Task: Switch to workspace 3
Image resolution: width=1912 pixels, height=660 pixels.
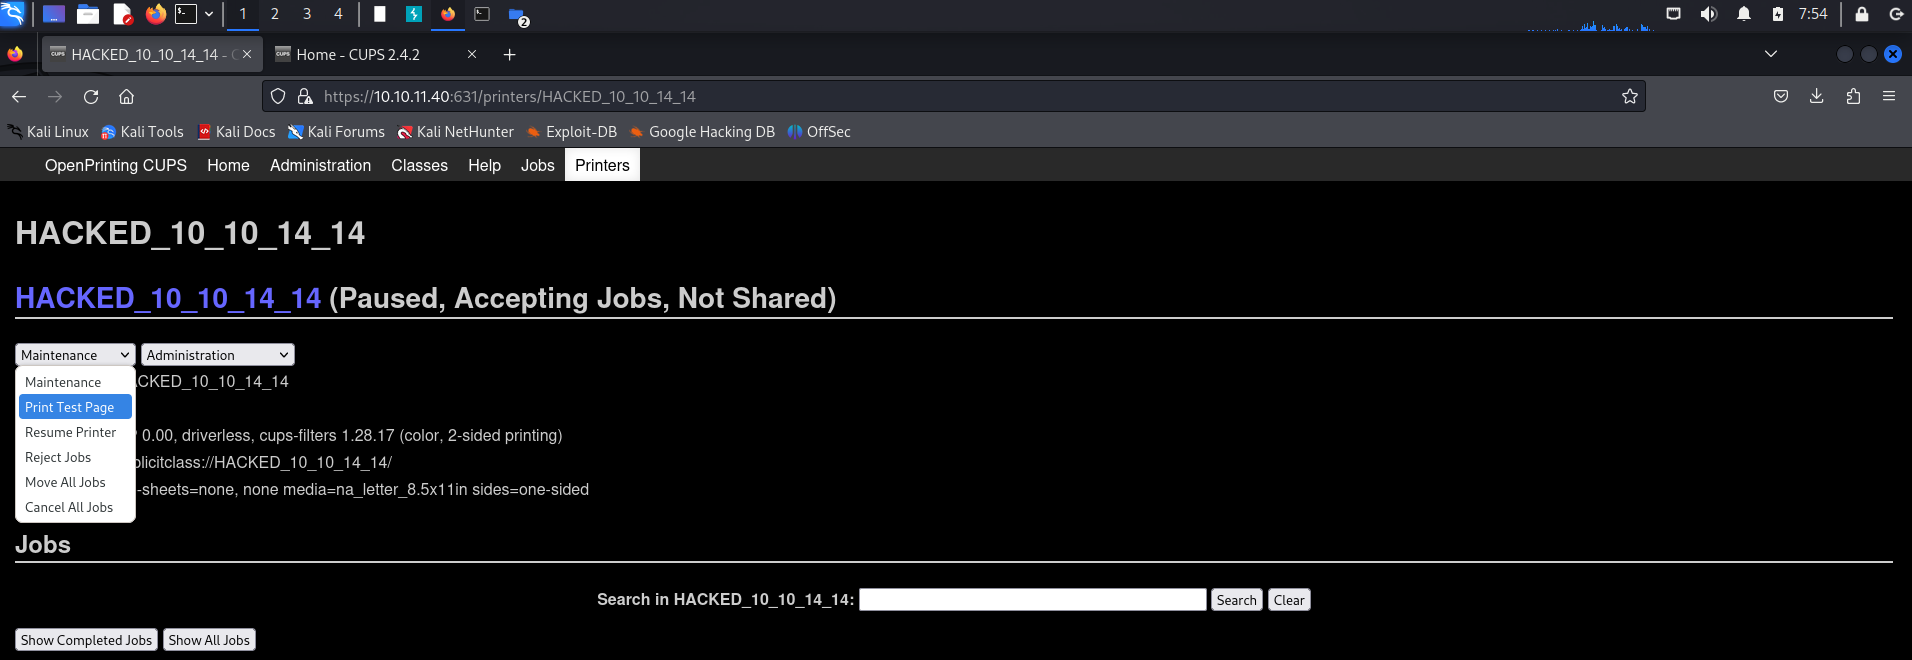Action: click(306, 14)
